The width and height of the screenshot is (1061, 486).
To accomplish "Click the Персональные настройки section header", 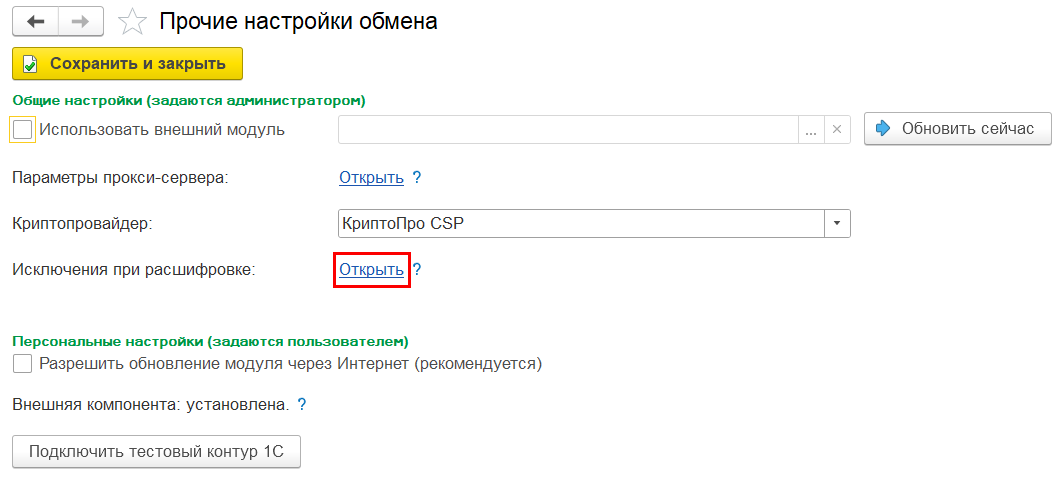I will [x=210, y=341].
